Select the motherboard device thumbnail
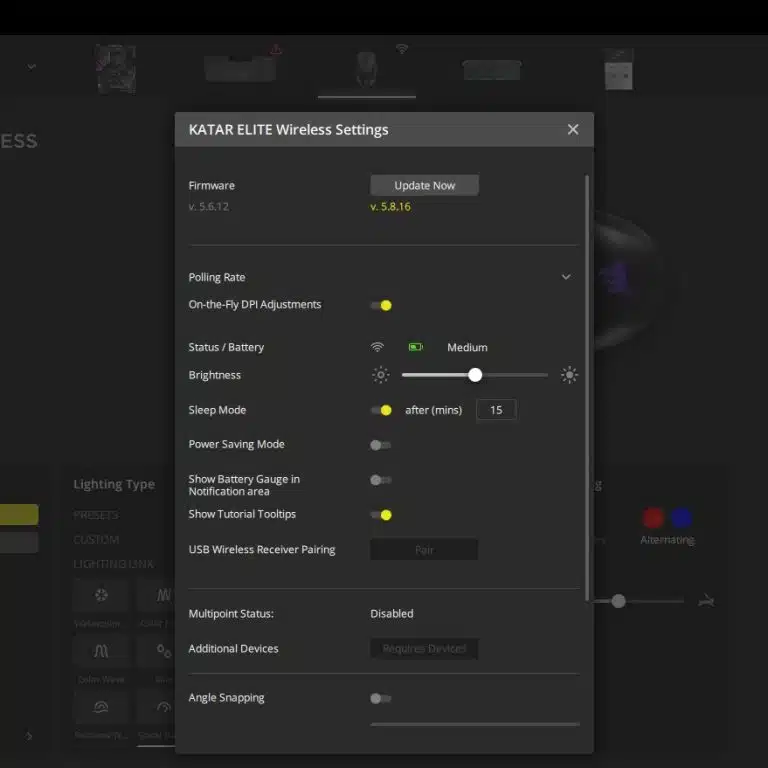 (x=115, y=68)
